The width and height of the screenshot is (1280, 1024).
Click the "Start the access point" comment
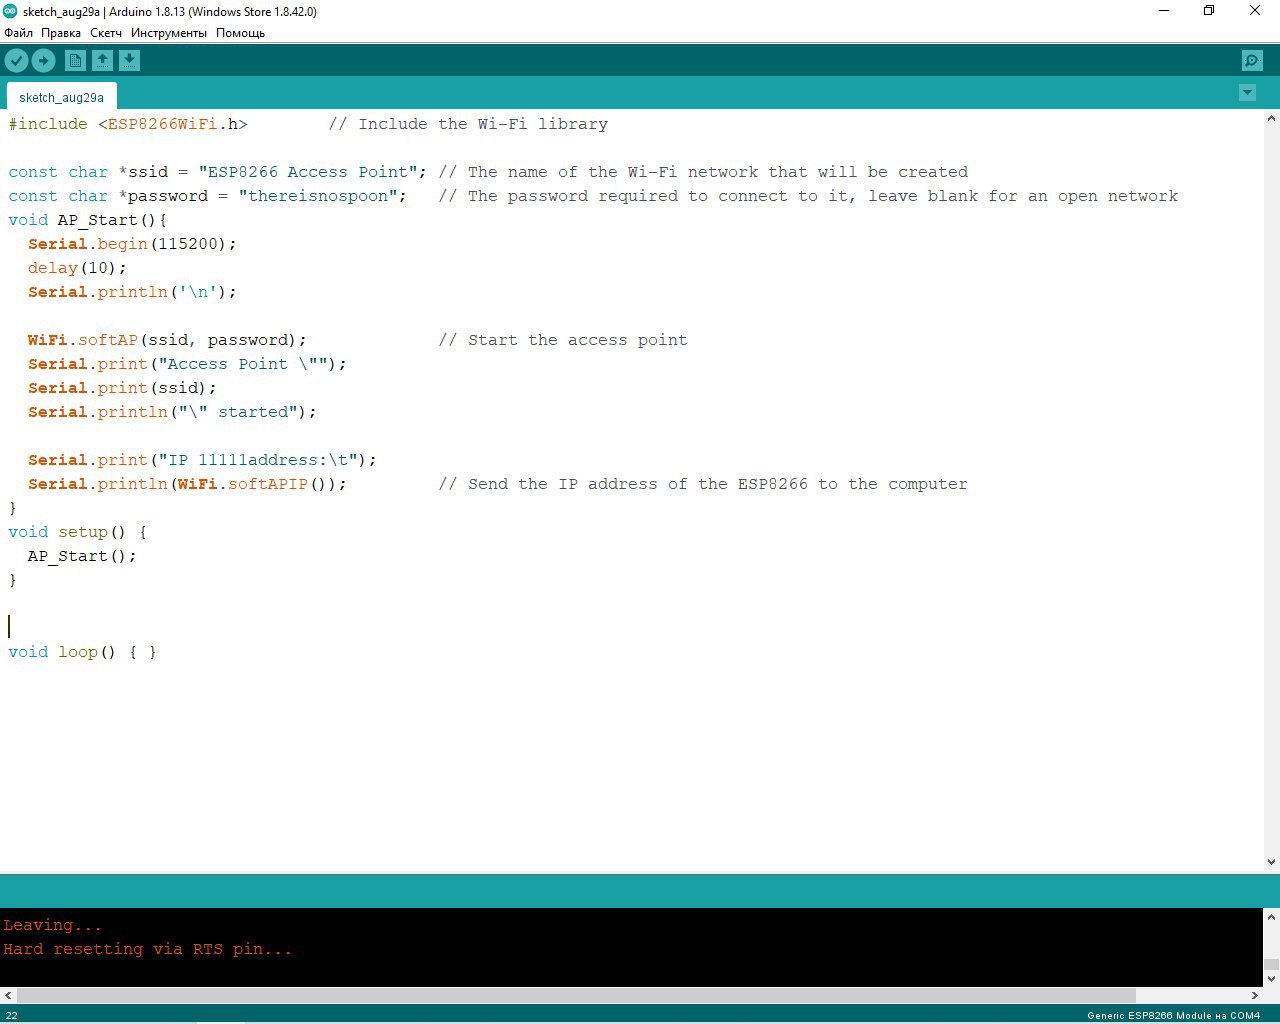(563, 340)
